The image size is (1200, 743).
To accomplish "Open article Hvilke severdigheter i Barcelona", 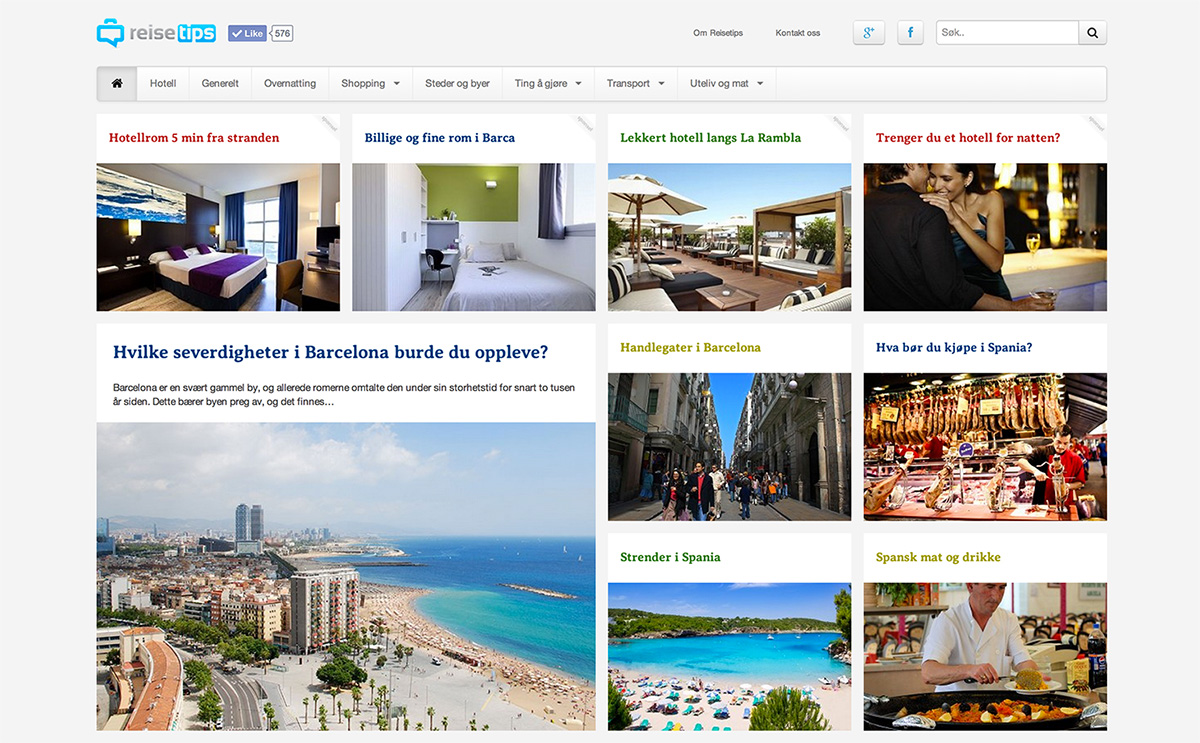I will pos(330,352).
